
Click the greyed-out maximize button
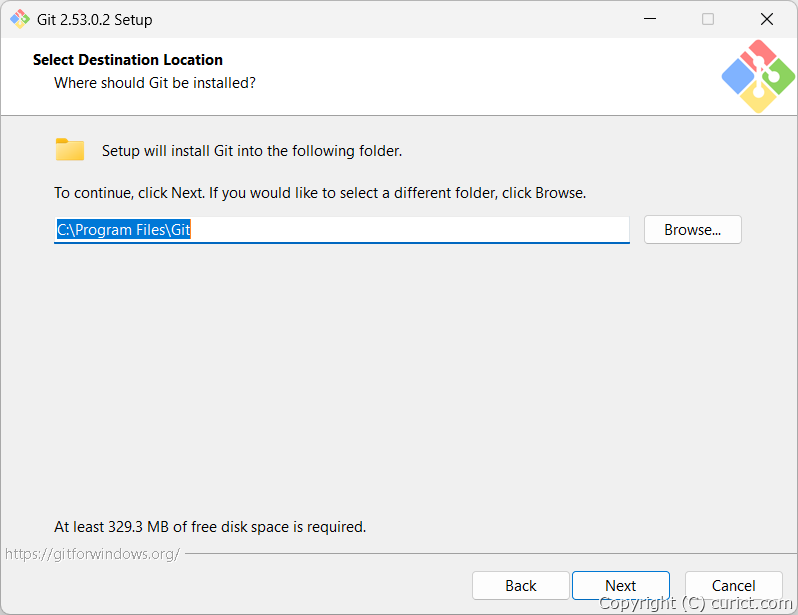[x=708, y=19]
